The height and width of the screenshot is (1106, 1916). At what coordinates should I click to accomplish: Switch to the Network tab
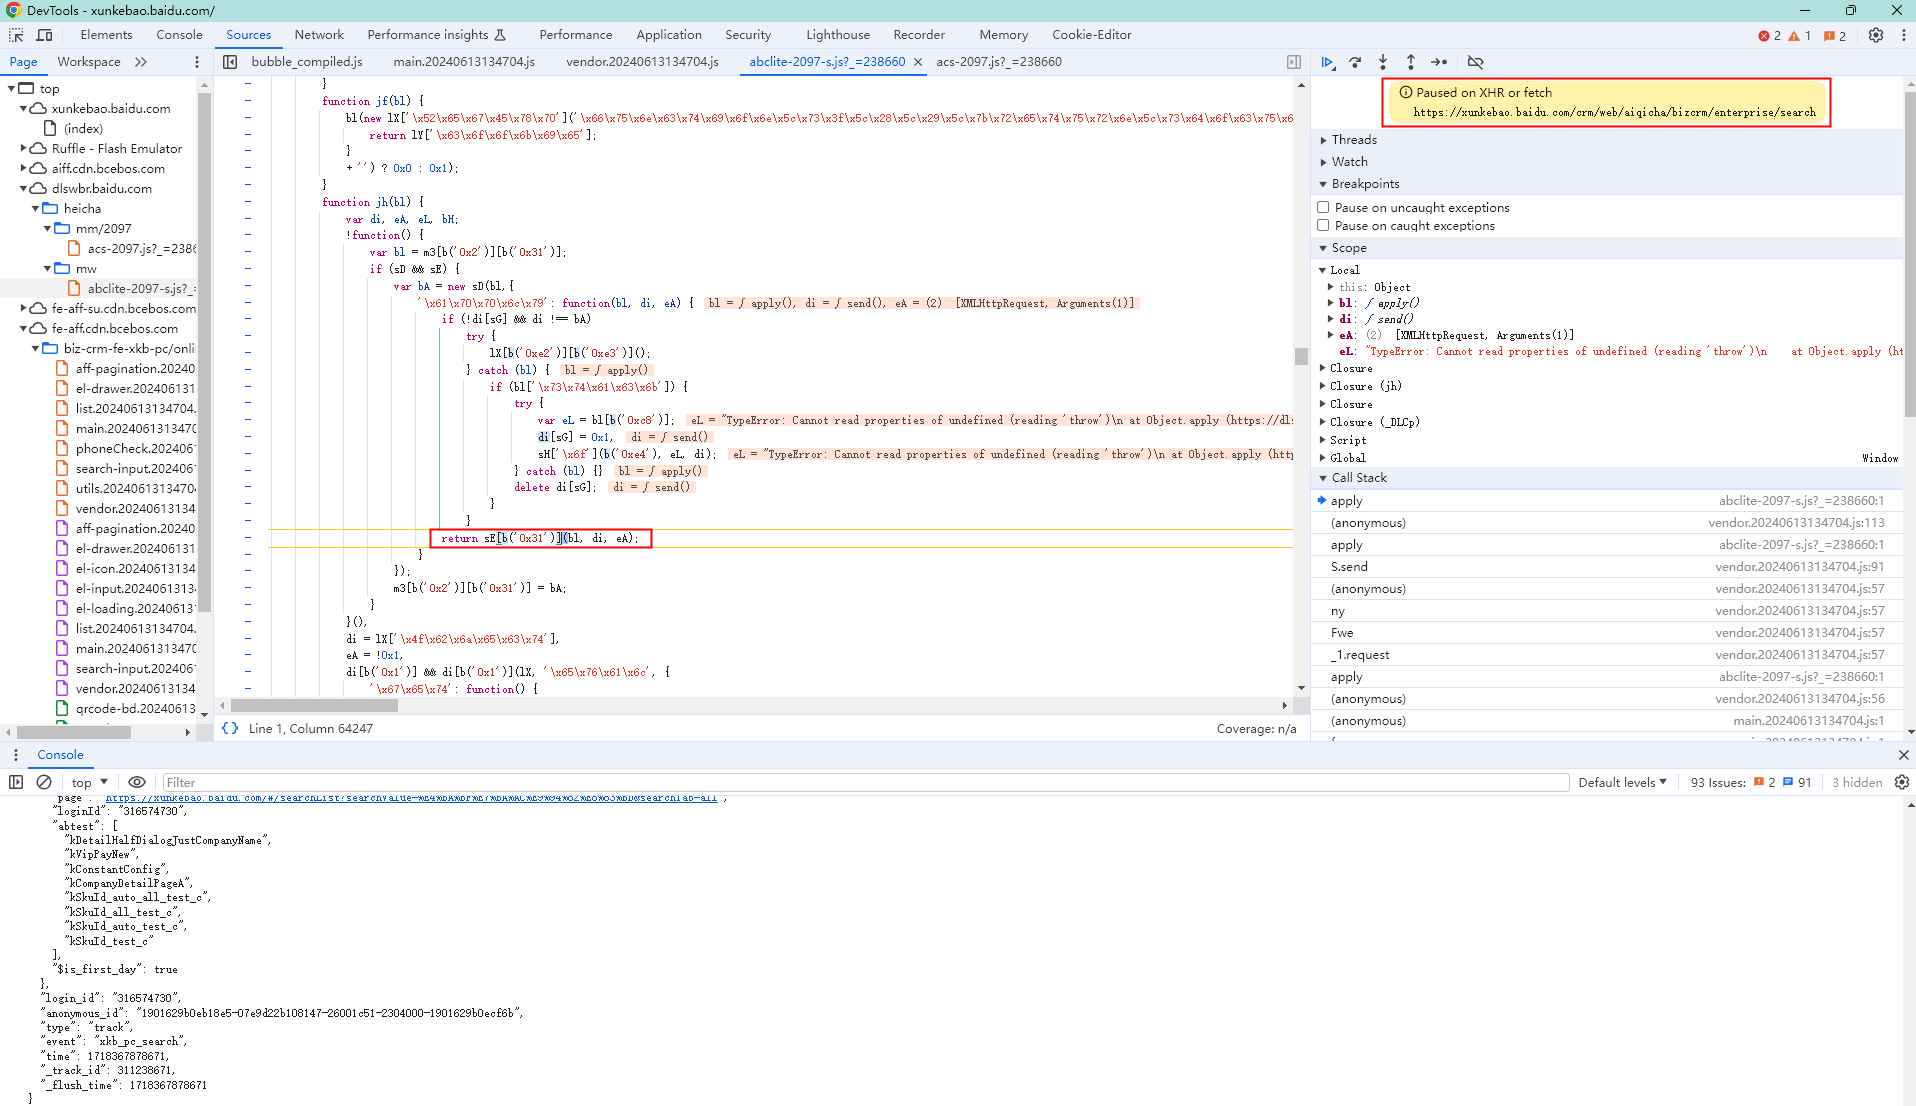coord(319,35)
